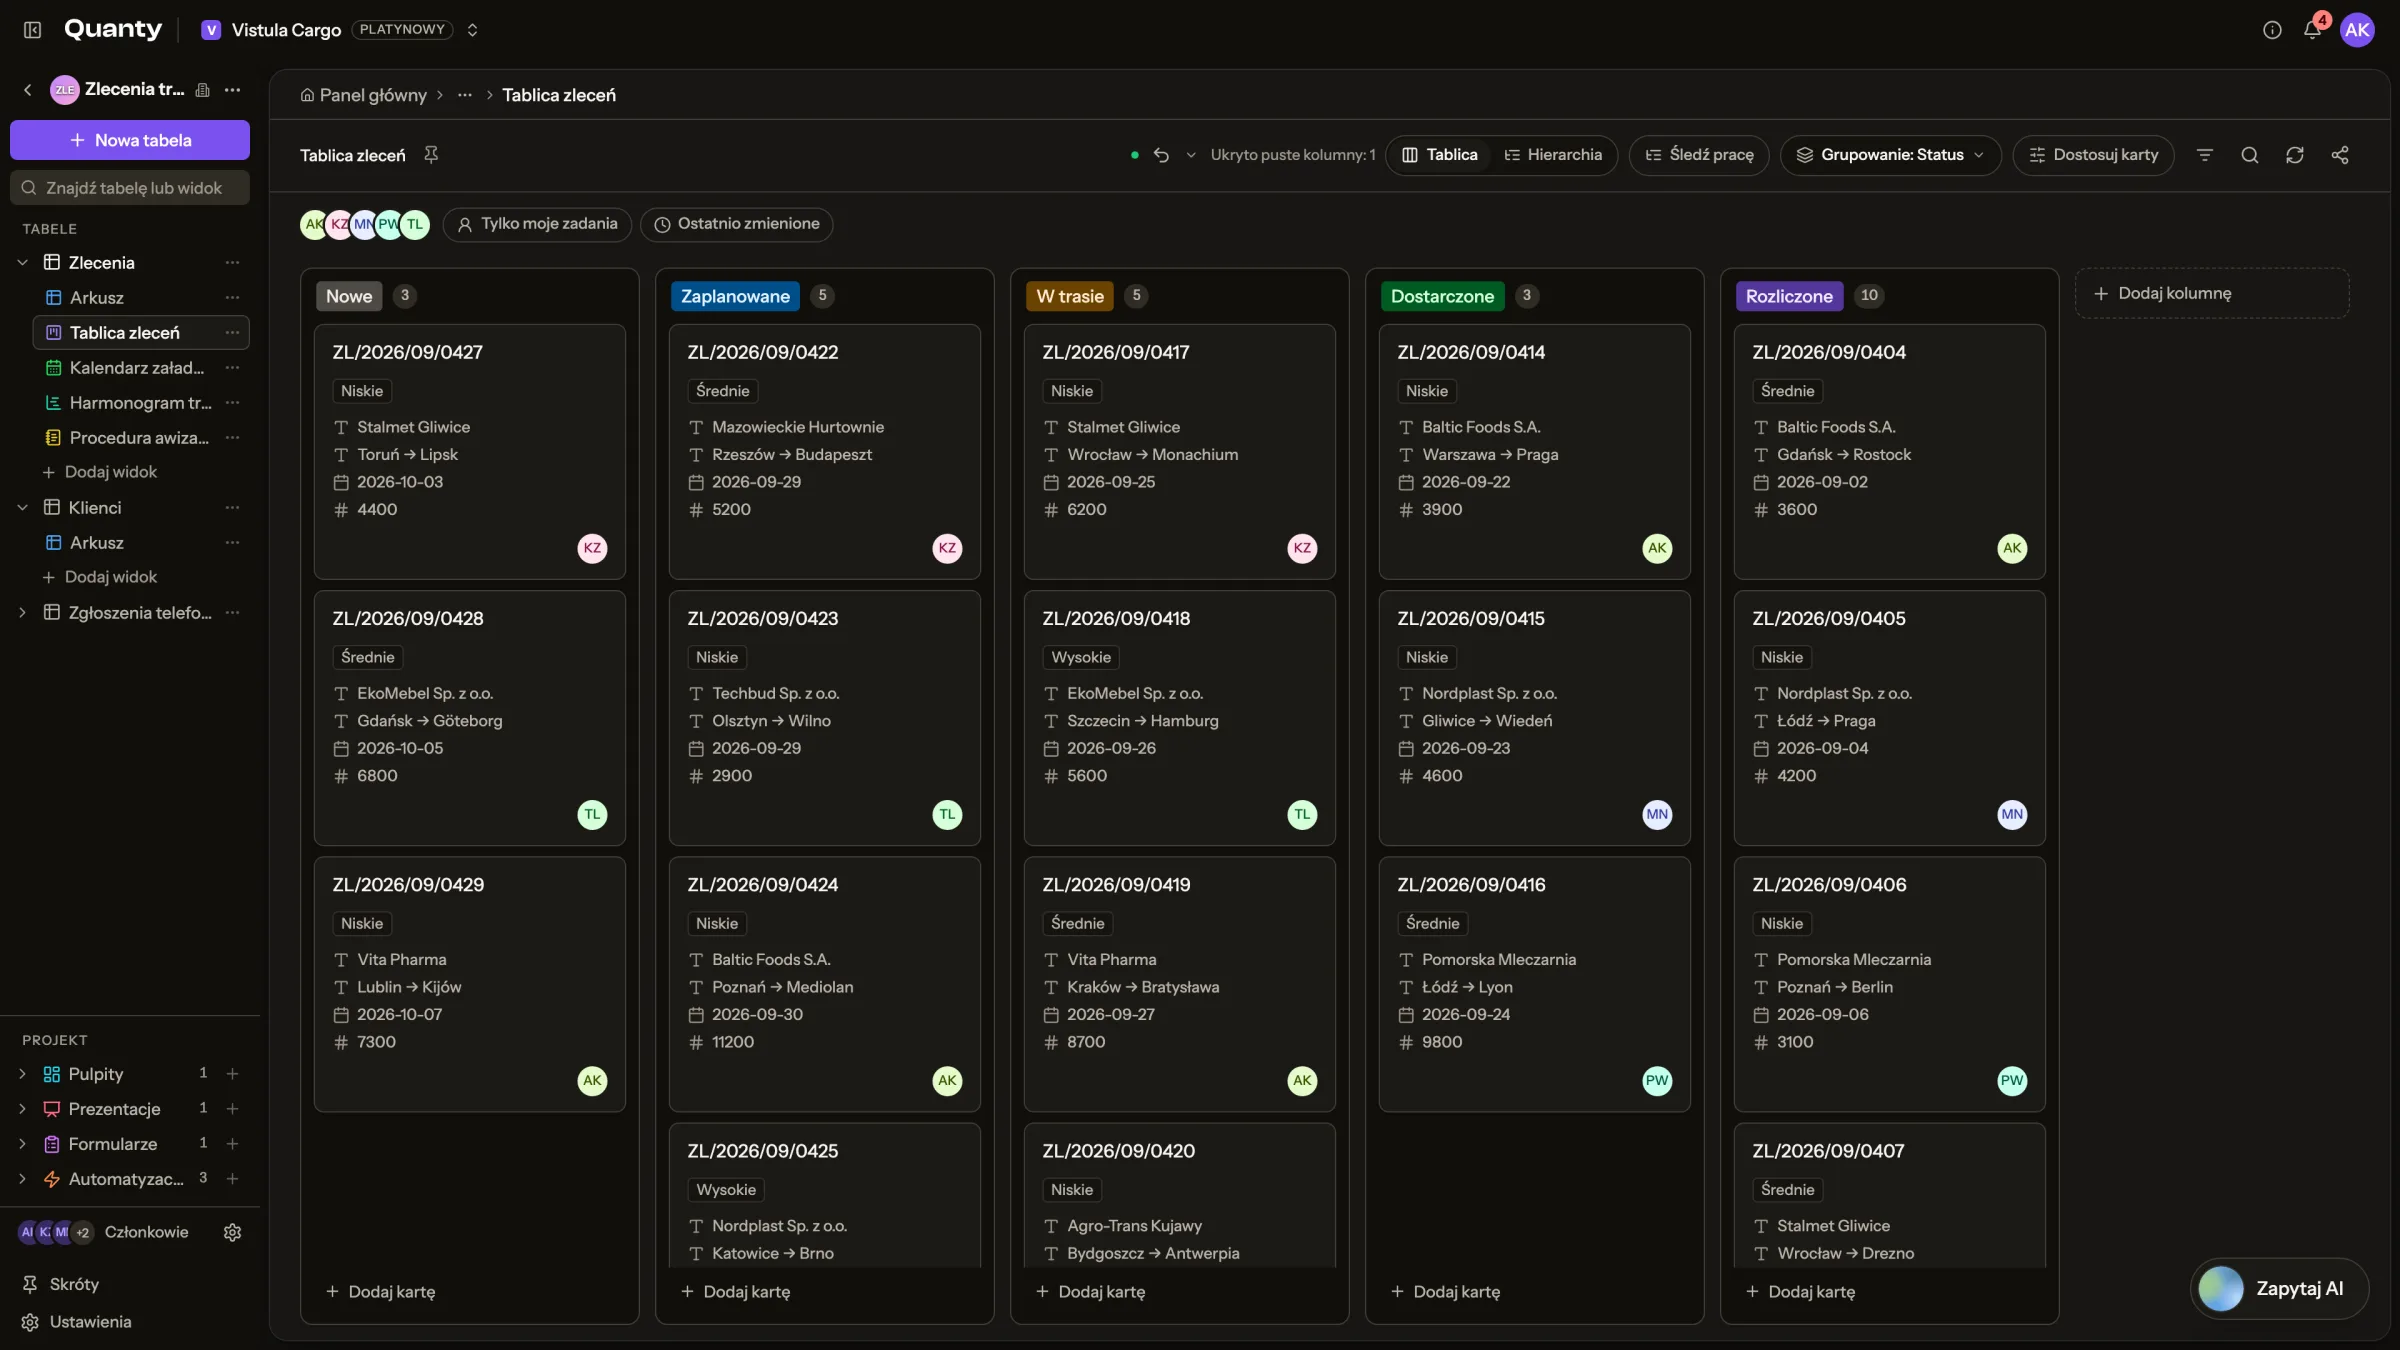Open the info help icon
The width and height of the screenshot is (2400, 1350).
pos(2272,30)
